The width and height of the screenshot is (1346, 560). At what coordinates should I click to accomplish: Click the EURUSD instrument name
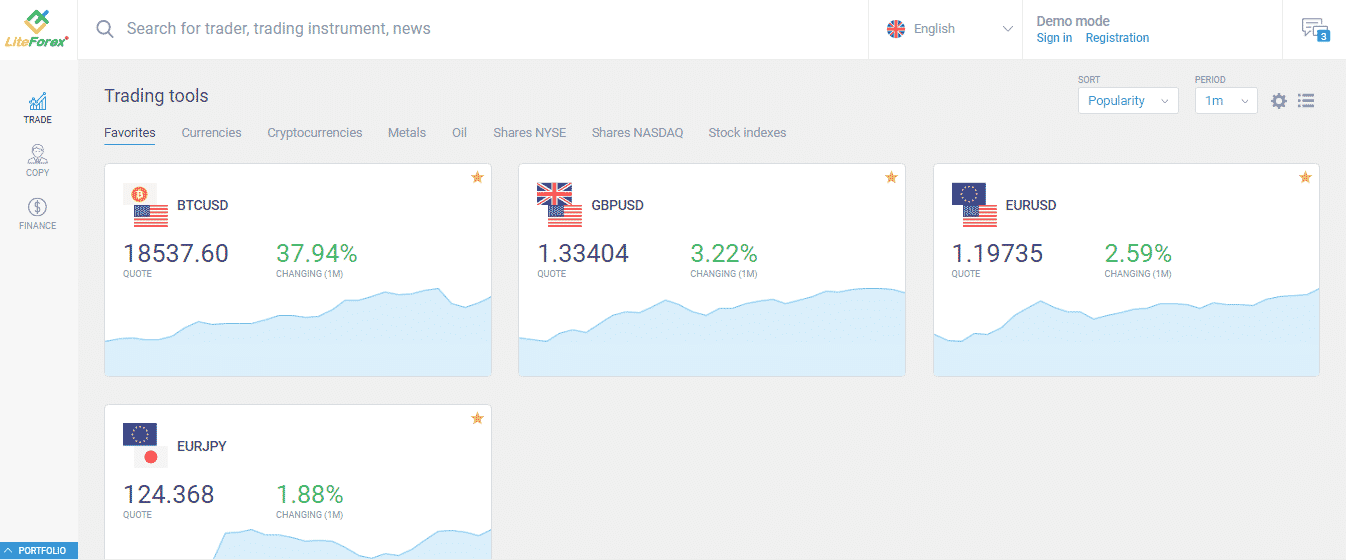click(1031, 205)
